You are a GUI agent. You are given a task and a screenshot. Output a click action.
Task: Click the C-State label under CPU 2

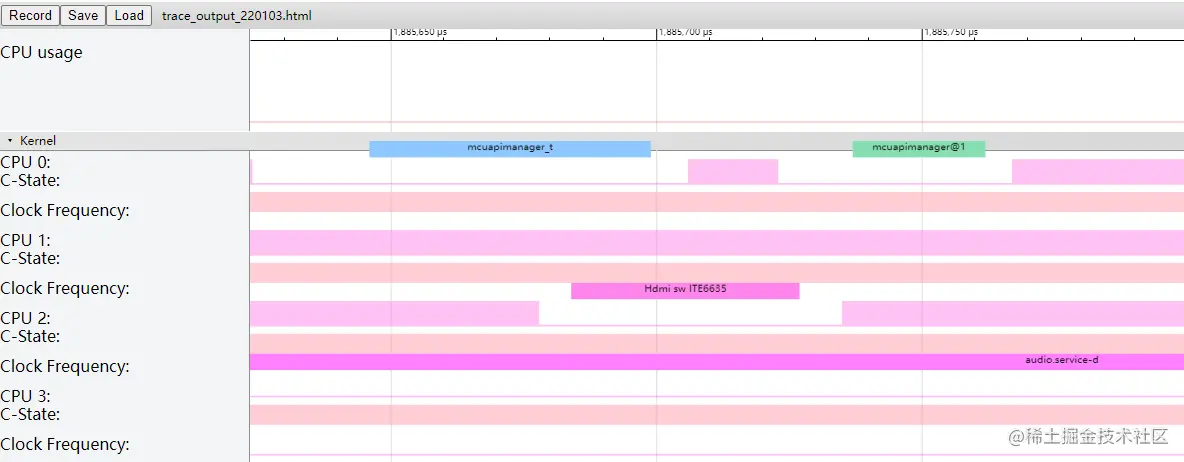tap(30, 336)
